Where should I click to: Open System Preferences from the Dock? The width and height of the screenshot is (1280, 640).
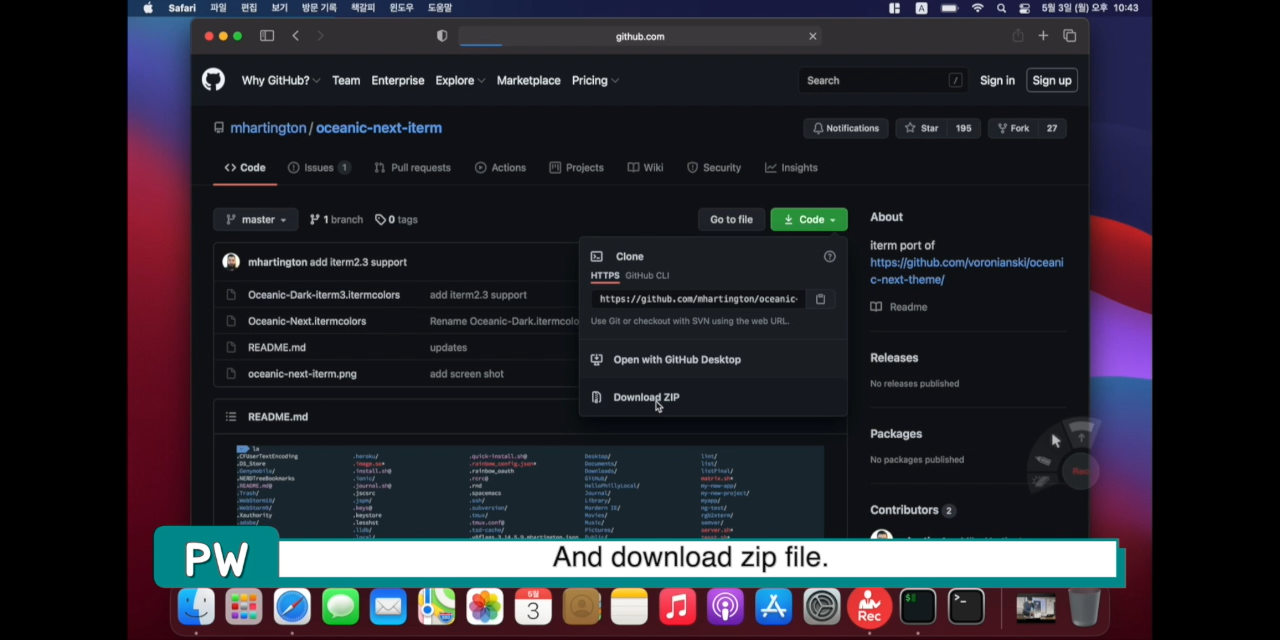tap(822, 606)
